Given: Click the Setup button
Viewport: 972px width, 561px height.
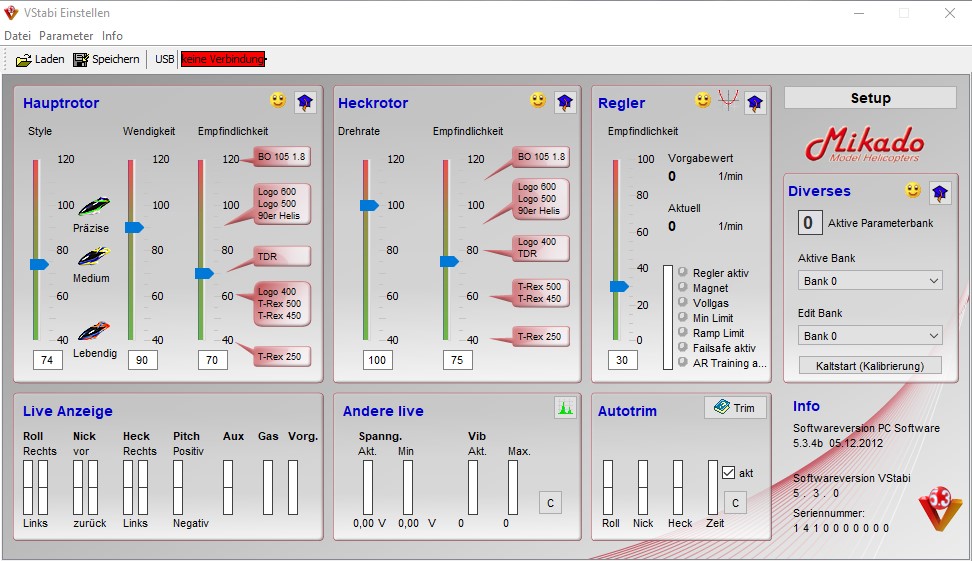Looking at the screenshot, I should point(870,98).
